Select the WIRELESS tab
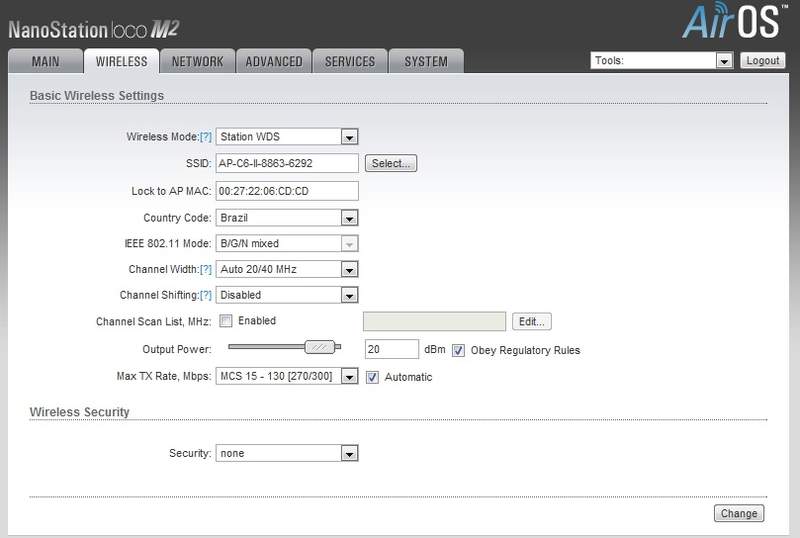The height and width of the screenshot is (538, 800). click(x=121, y=61)
